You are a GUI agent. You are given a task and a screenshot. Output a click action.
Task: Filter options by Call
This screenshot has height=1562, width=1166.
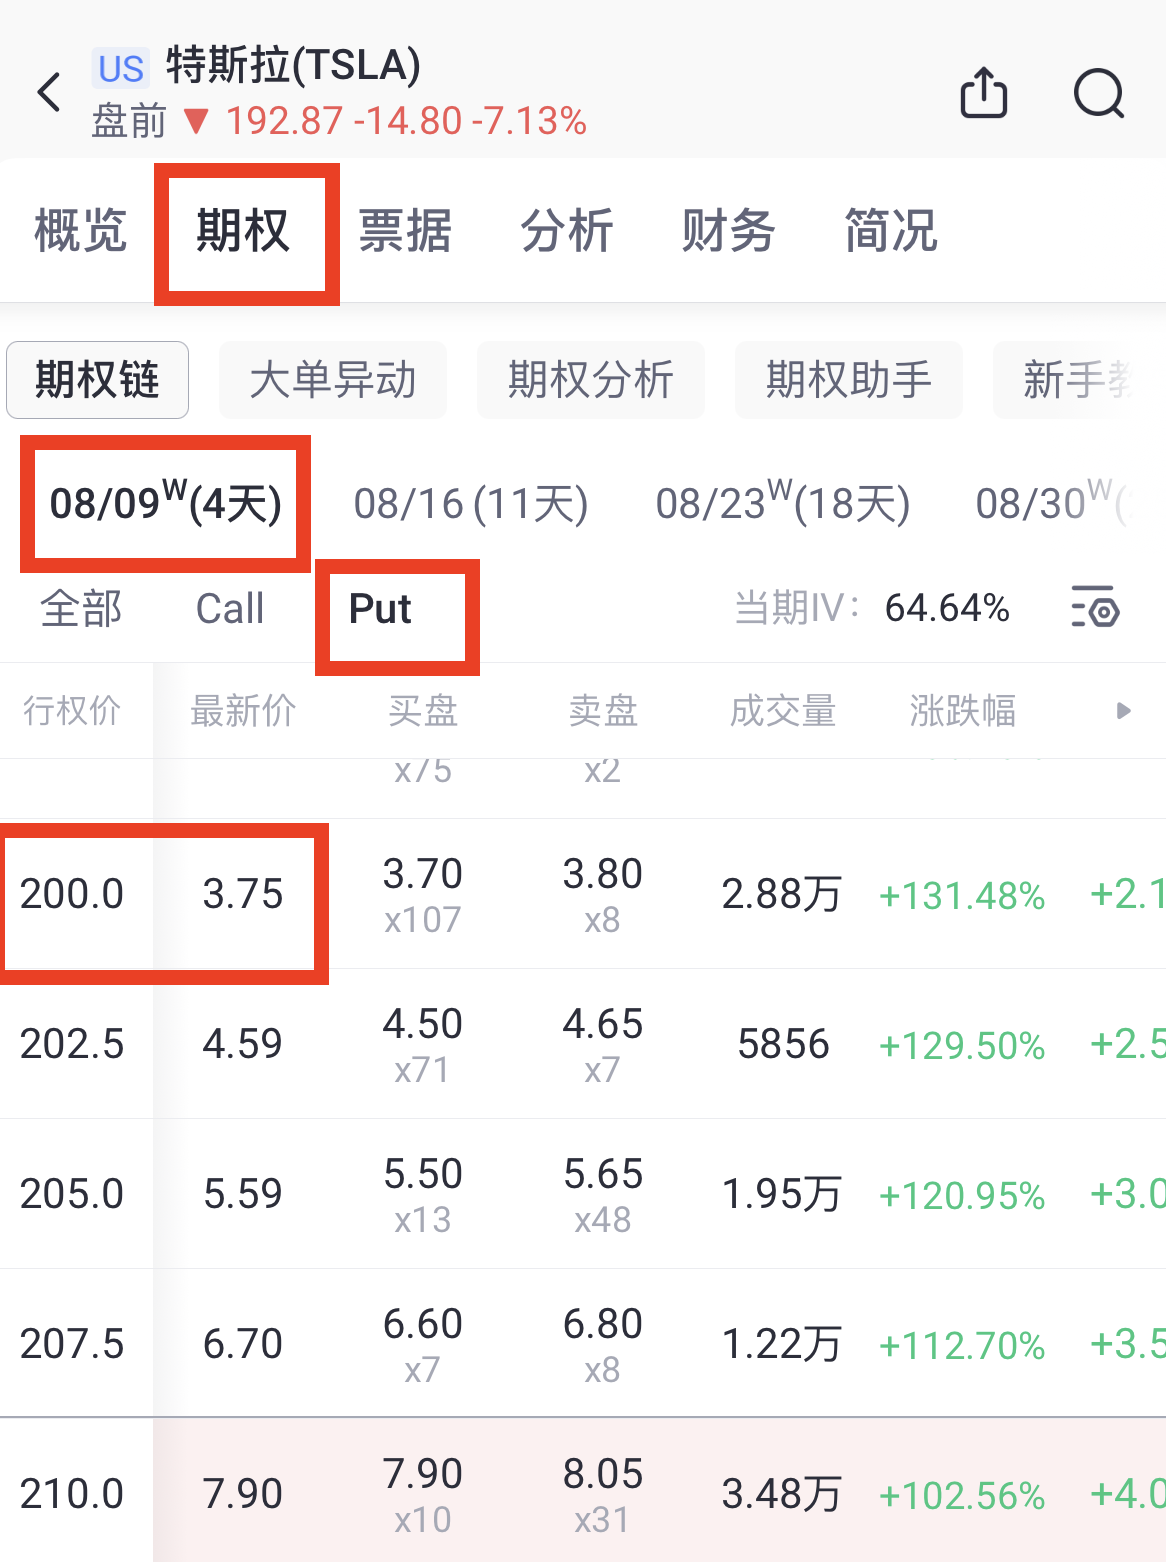click(230, 608)
